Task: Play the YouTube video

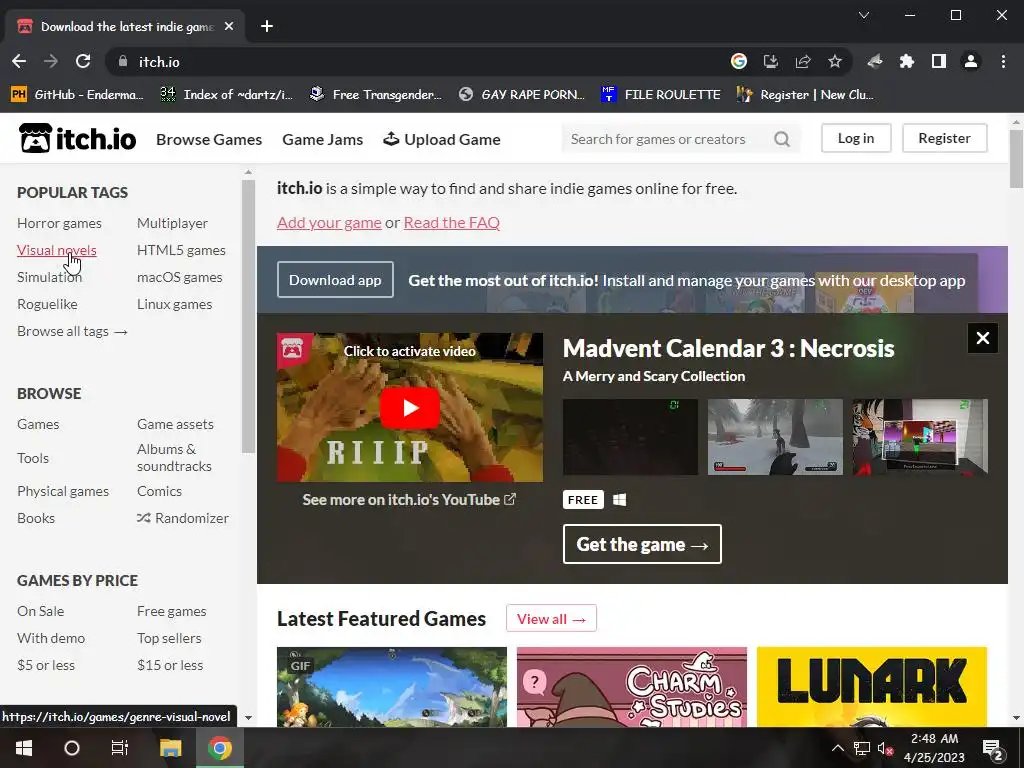Action: coord(409,408)
